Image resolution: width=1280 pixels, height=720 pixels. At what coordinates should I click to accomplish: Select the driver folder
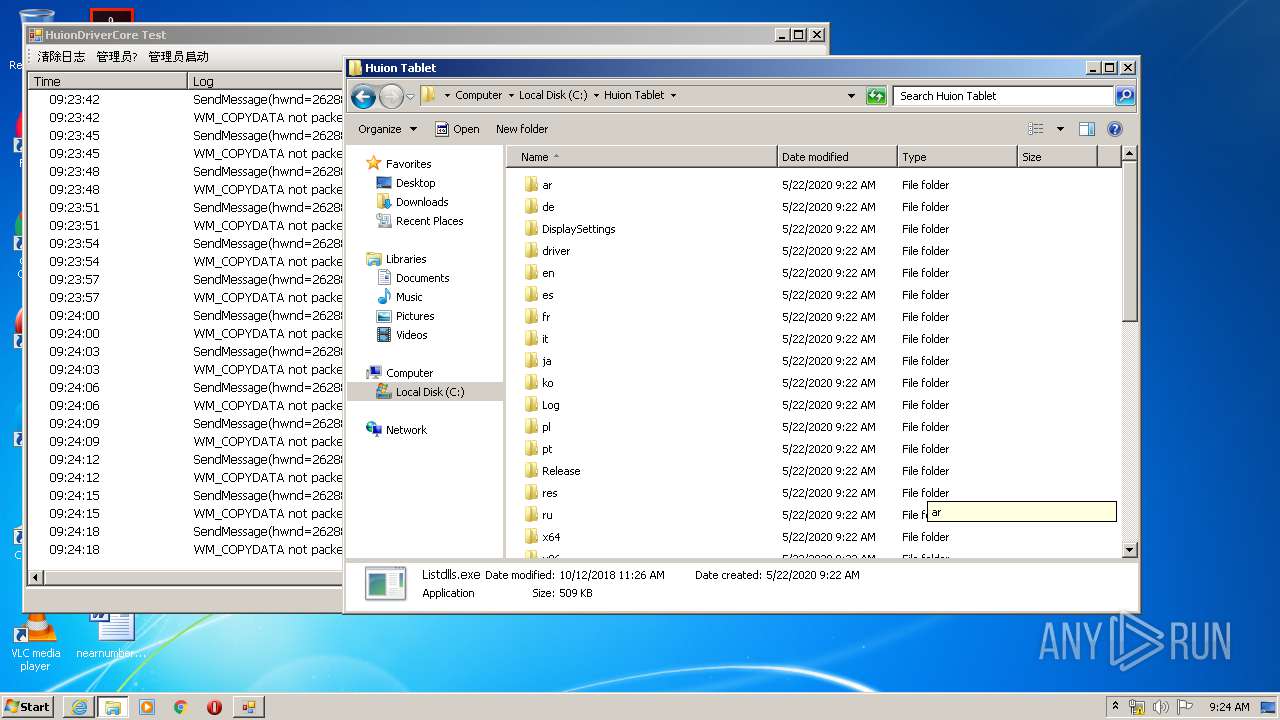(556, 251)
